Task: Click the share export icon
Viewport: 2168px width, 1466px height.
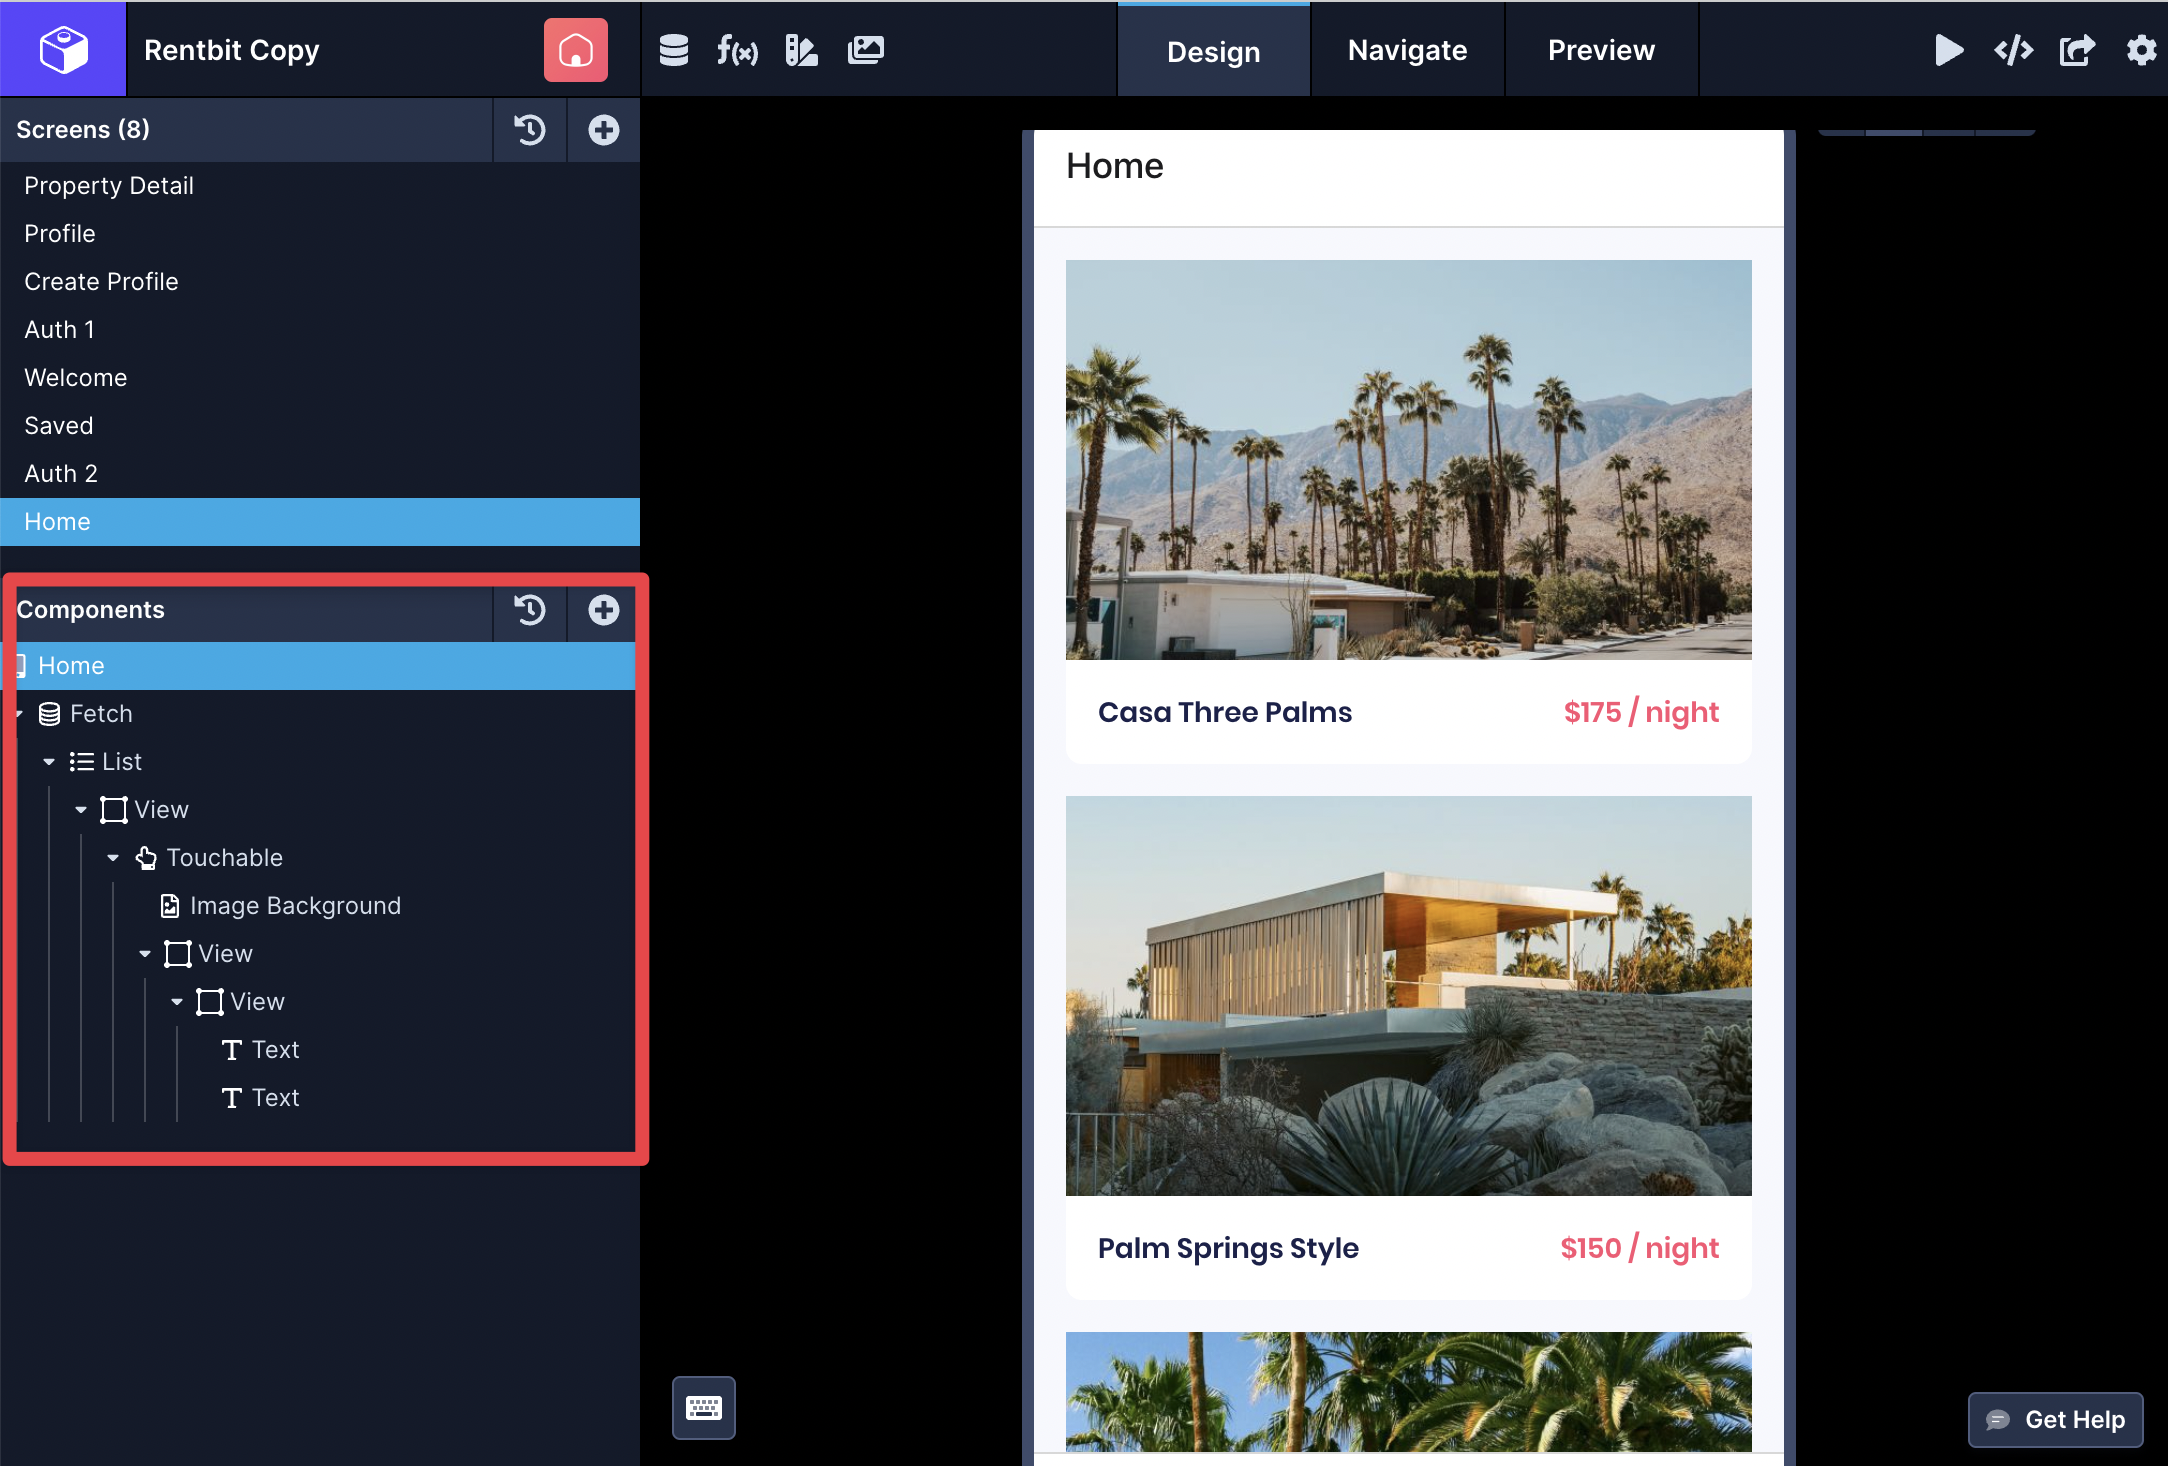Action: tap(2077, 50)
